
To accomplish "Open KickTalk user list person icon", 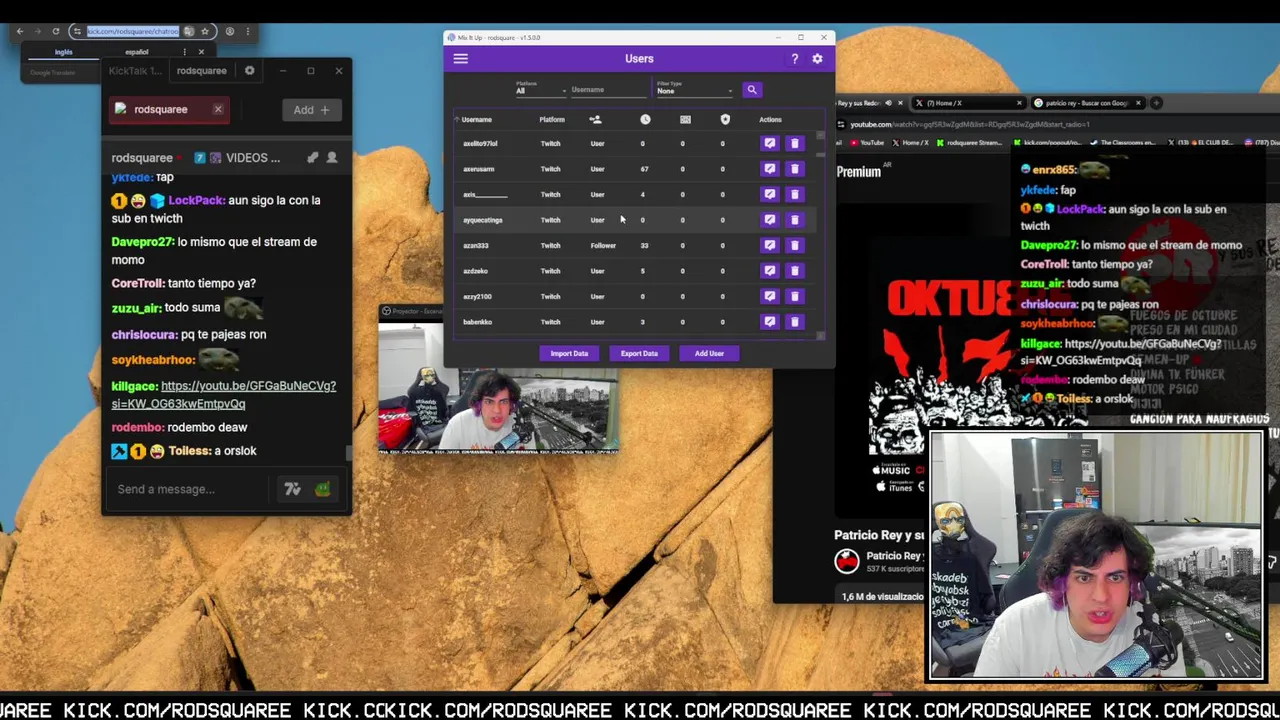I will point(332,158).
